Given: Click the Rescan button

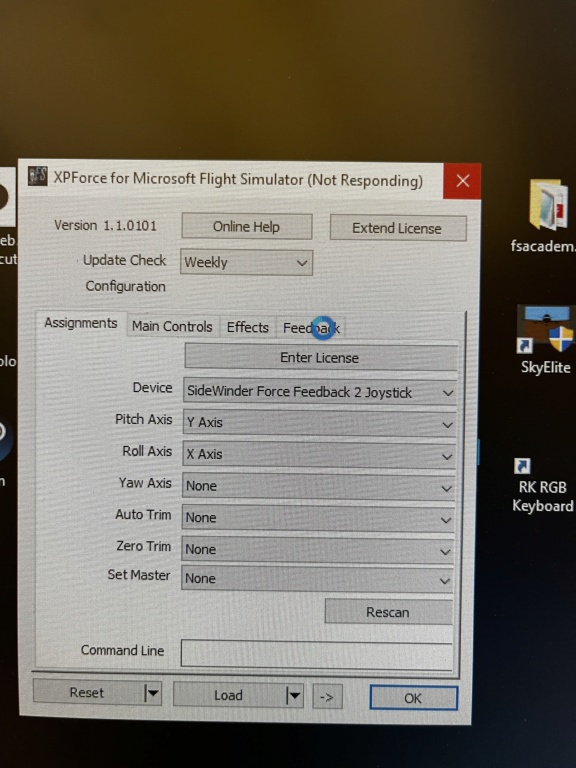Looking at the screenshot, I should (x=388, y=612).
